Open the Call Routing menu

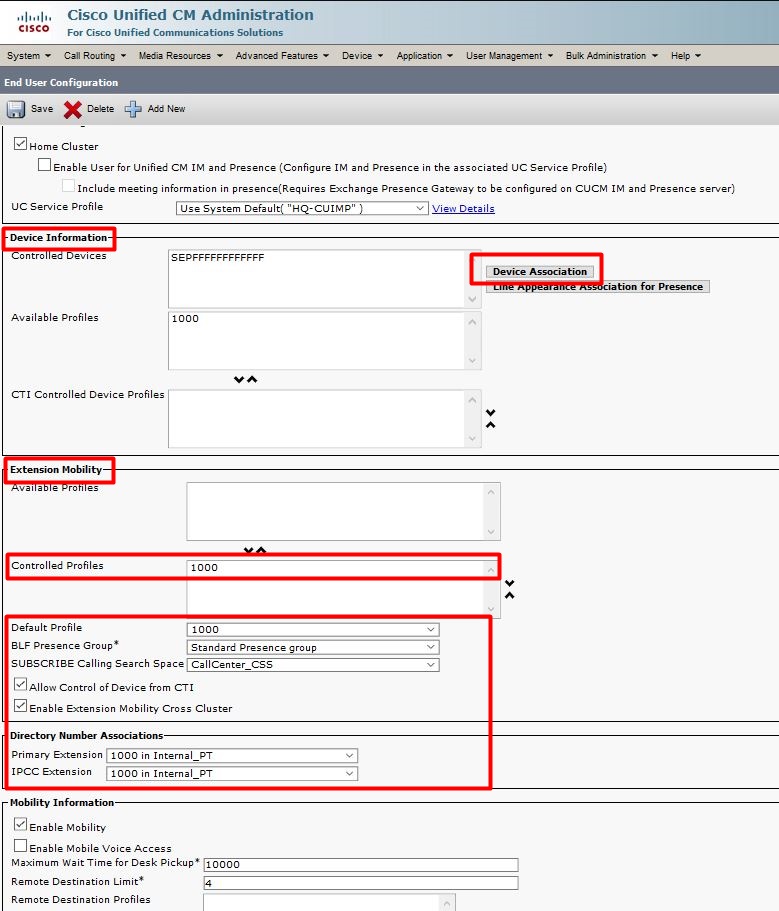(95, 56)
